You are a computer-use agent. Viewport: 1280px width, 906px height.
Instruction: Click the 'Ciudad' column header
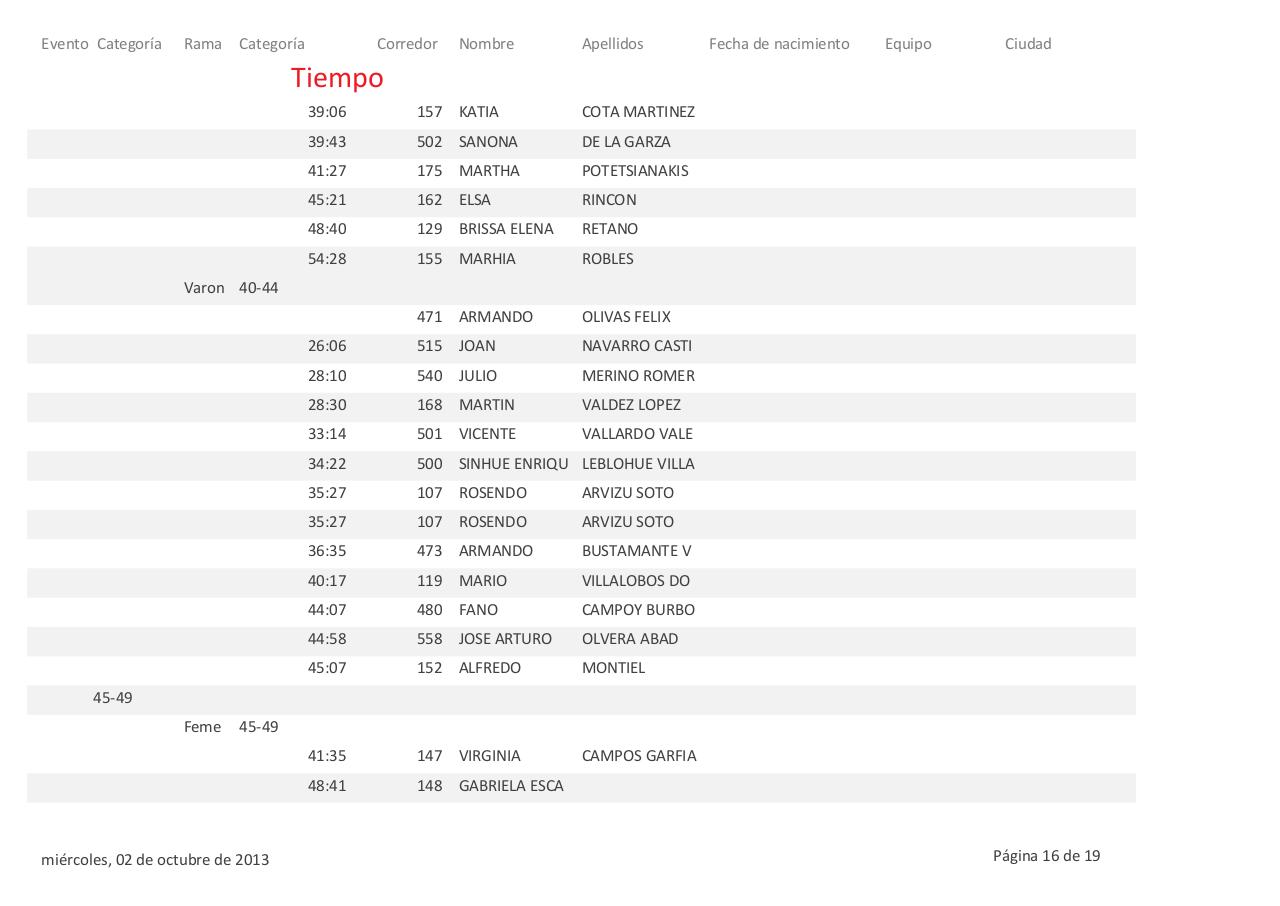[x=1028, y=44]
